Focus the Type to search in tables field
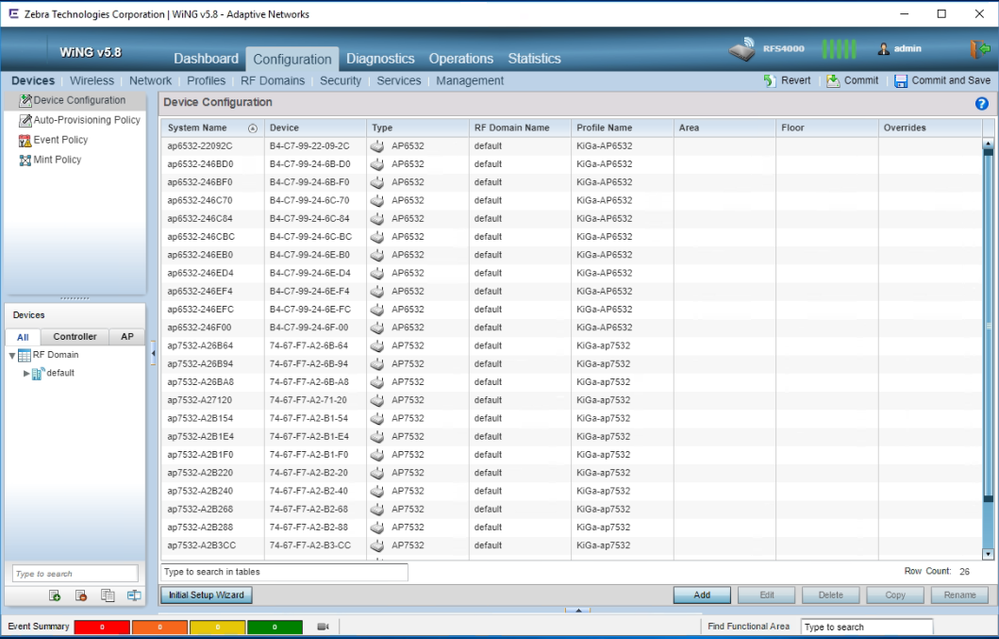The width and height of the screenshot is (999, 639). (x=284, y=572)
